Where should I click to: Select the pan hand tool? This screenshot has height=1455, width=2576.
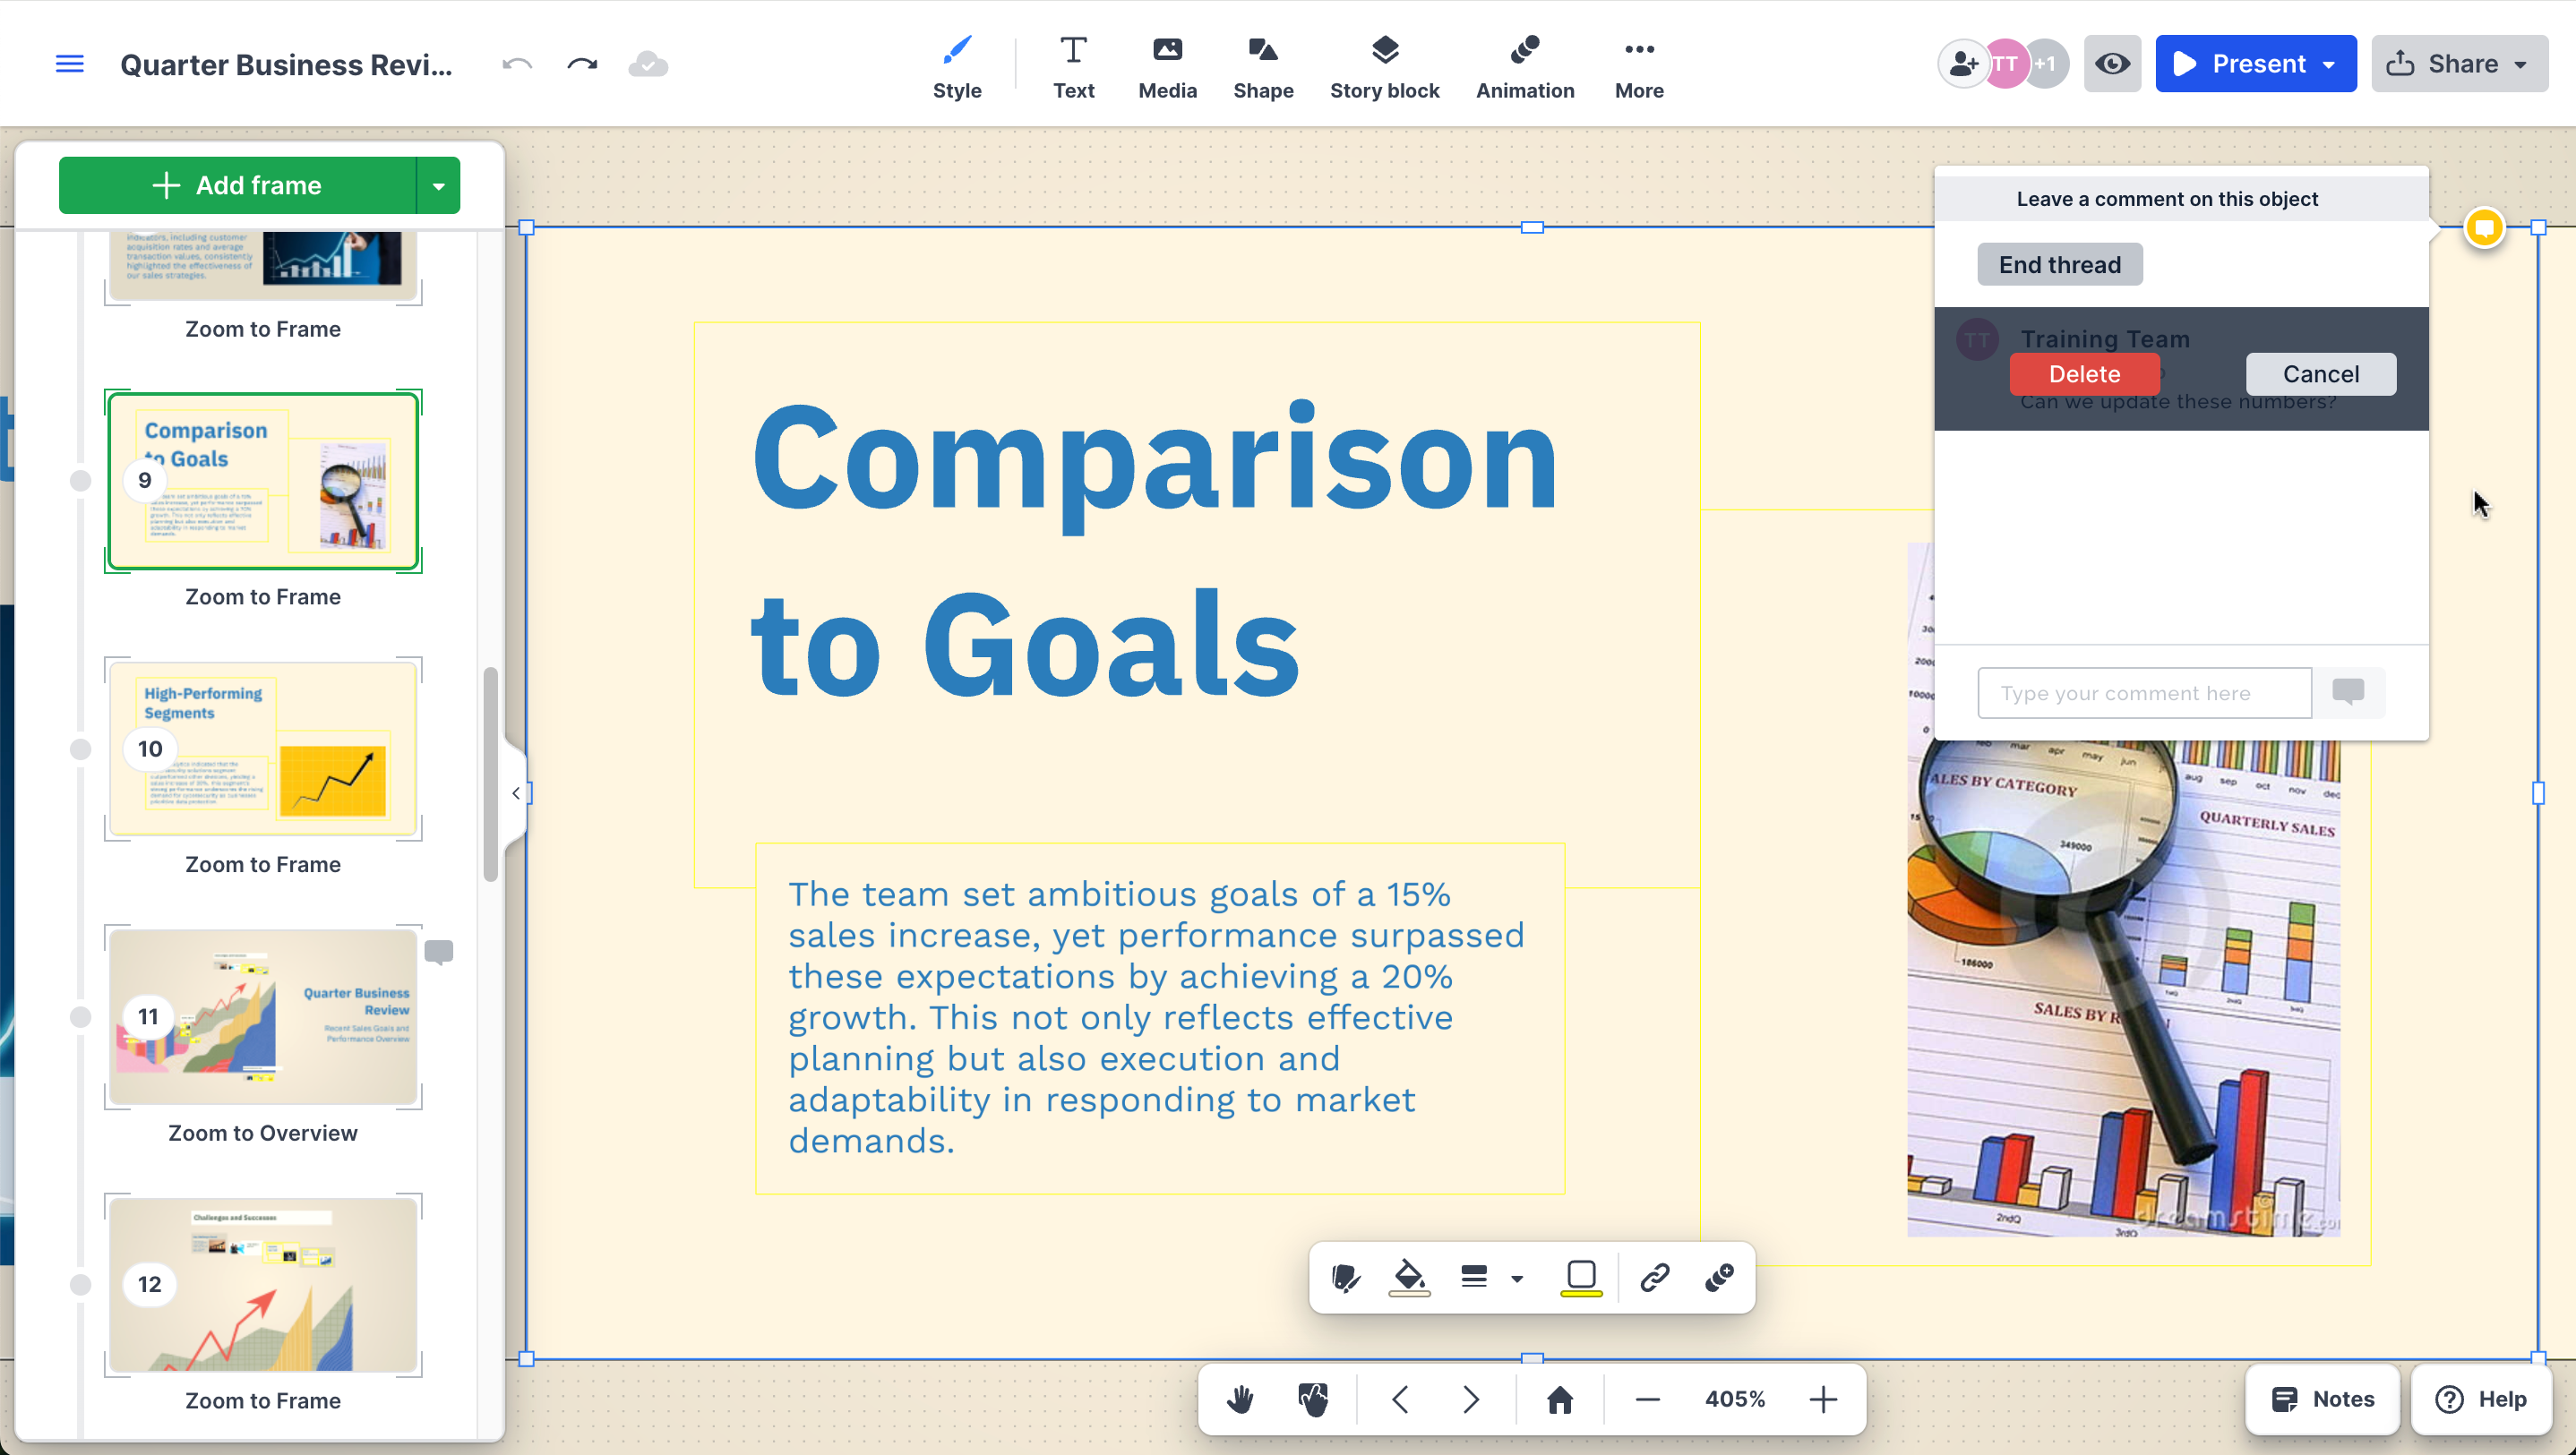tap(1241, 1399)
